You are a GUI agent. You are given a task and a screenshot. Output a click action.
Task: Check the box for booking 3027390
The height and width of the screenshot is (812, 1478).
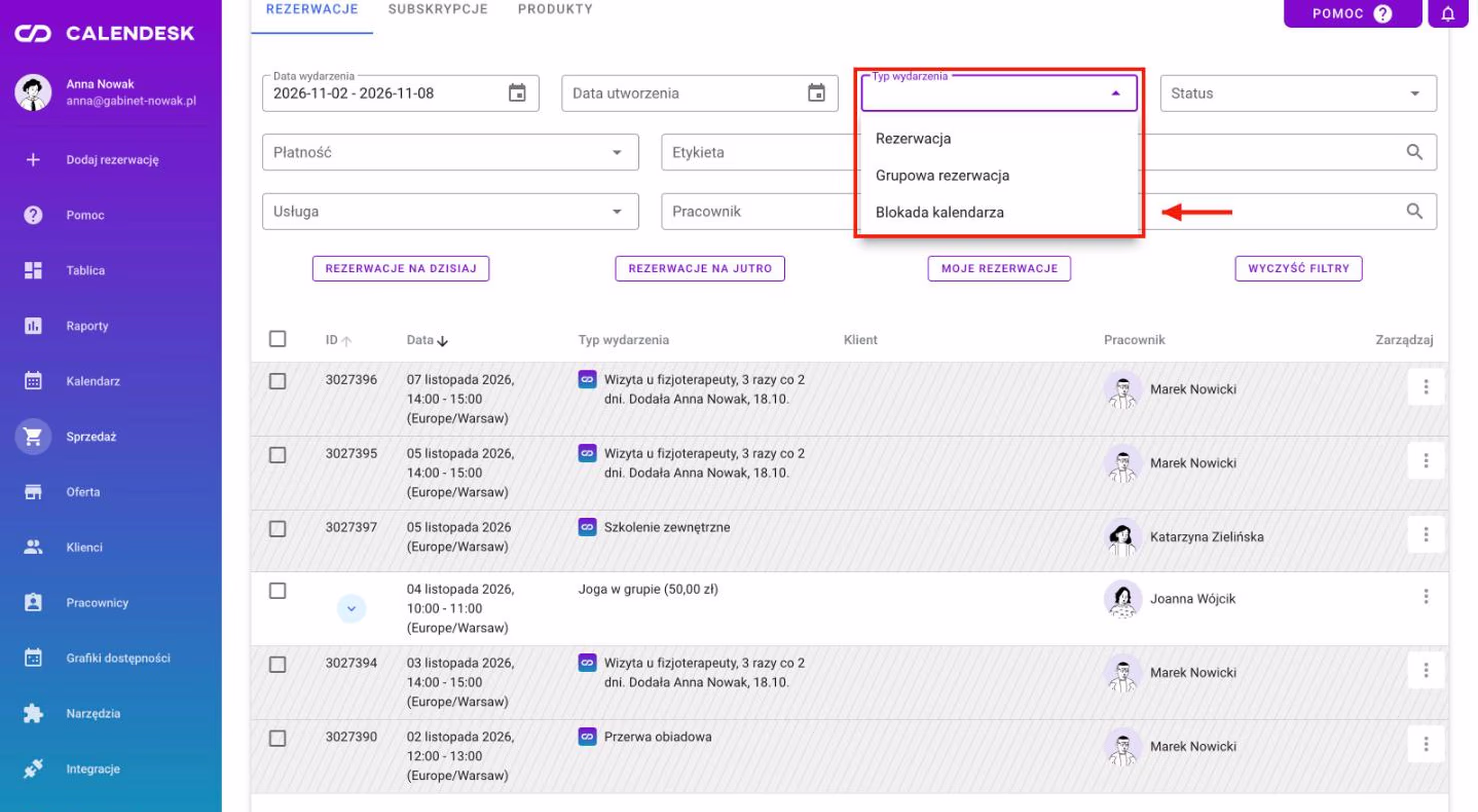pyautogui.click(x=278, y=739)
